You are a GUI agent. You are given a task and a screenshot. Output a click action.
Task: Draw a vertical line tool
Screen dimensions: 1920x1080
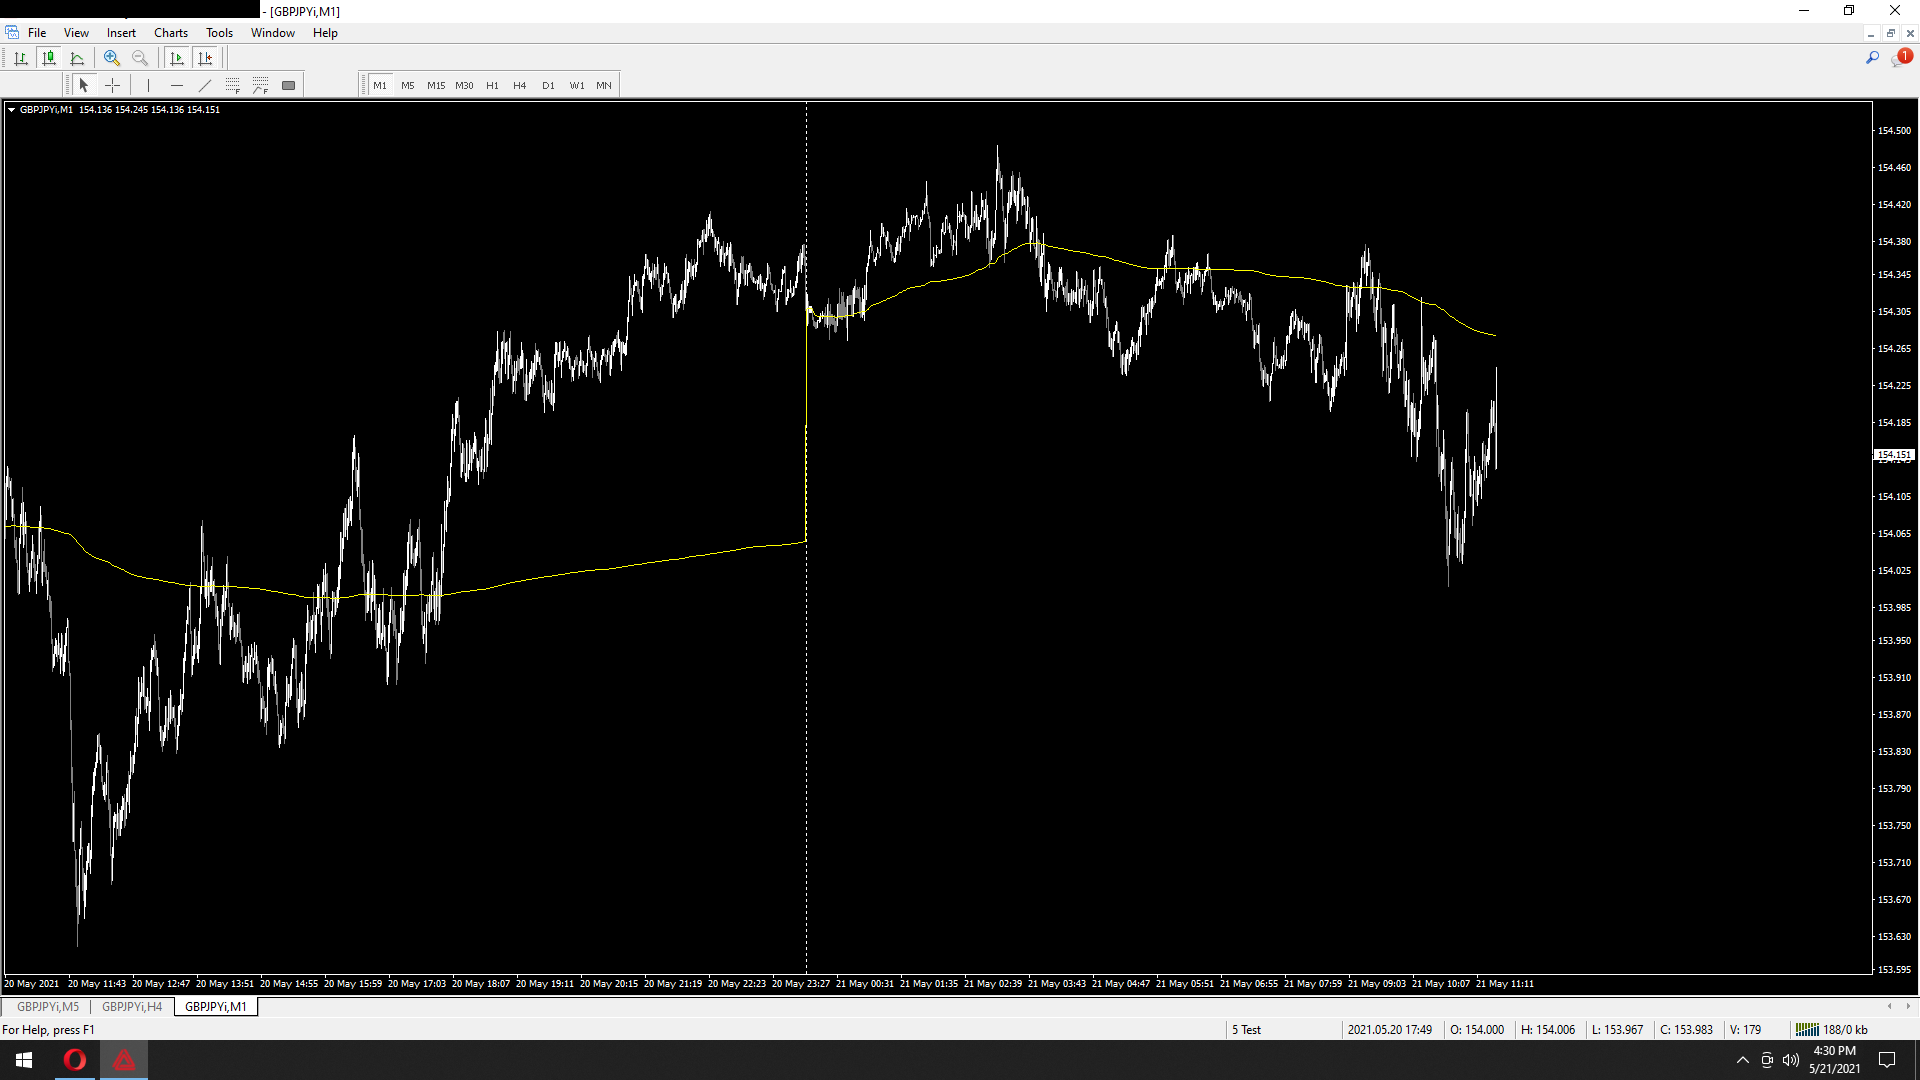[x=148, y=86]
